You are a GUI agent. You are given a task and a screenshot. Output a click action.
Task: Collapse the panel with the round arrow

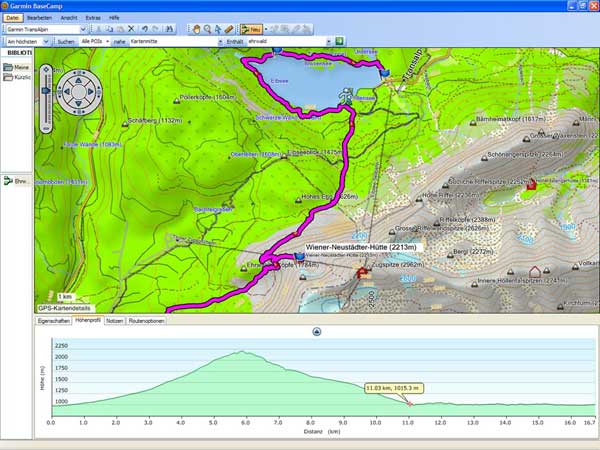[x=316, y=332]
